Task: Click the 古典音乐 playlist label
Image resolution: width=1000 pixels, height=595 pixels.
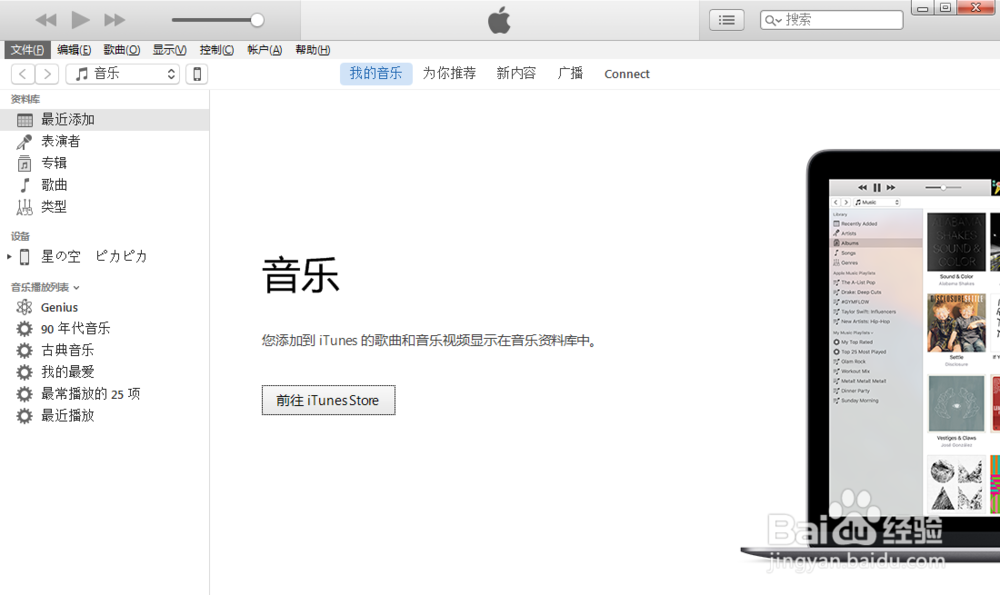Action: 68,350
